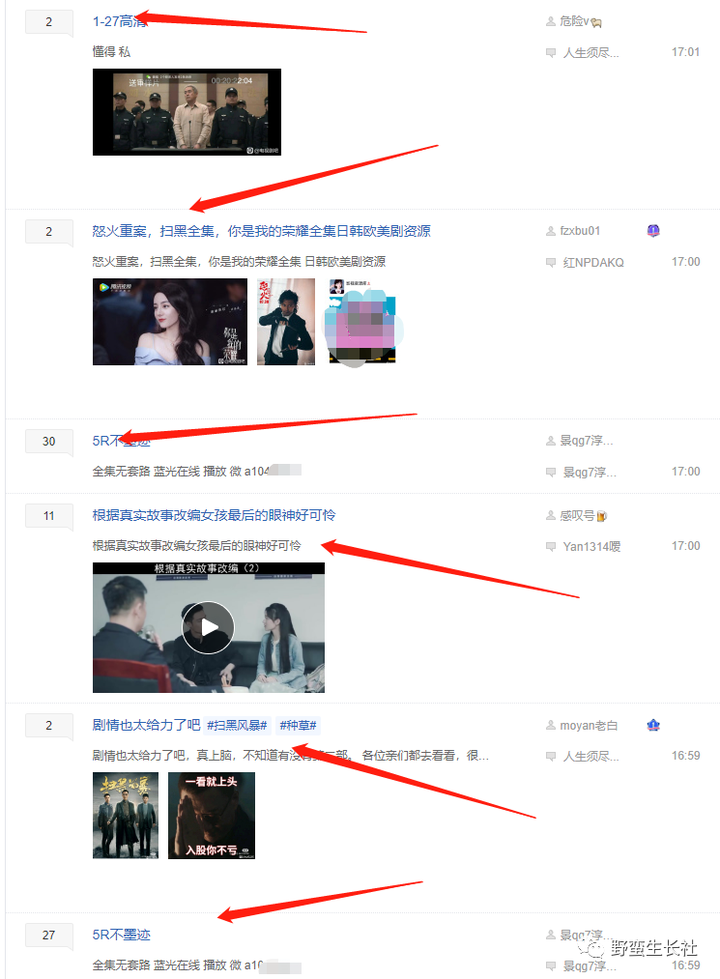This screenshot has width=720, height=979.
Task: Click the reply count 11
Action: point(49,516)
